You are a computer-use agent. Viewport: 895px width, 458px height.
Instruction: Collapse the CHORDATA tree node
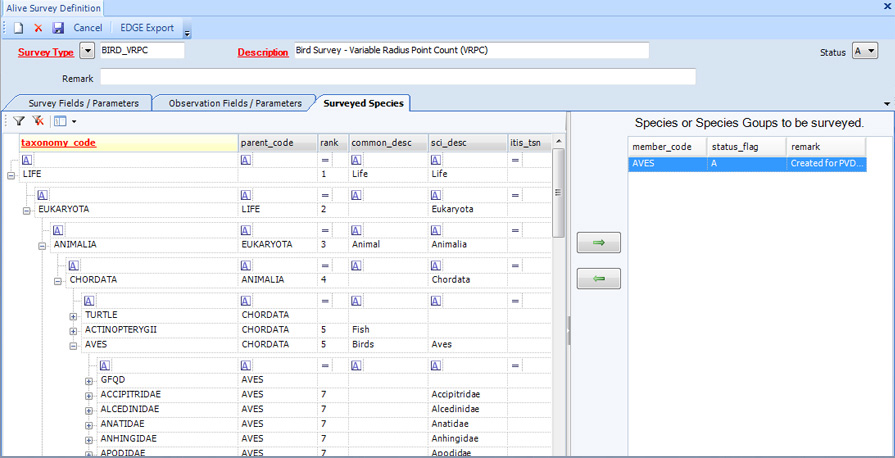click(x=58, y=280)
